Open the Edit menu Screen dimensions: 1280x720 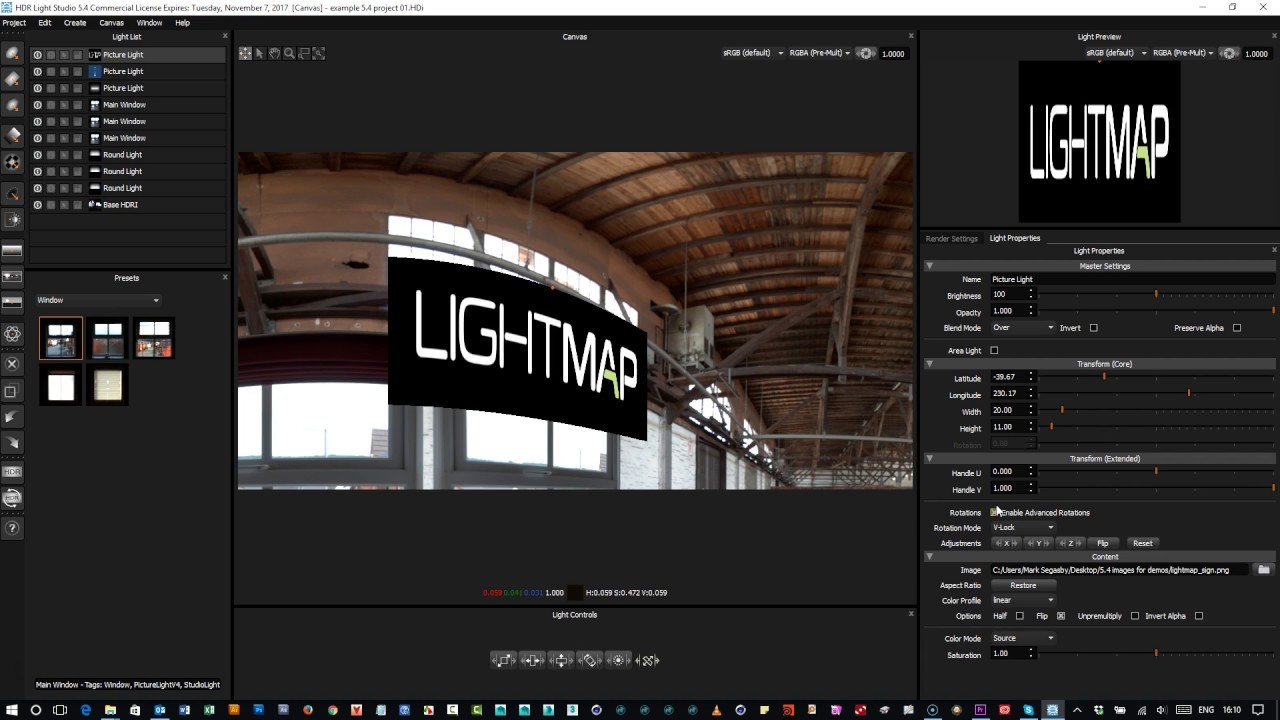pyautogui.click(x=45, y=22)
